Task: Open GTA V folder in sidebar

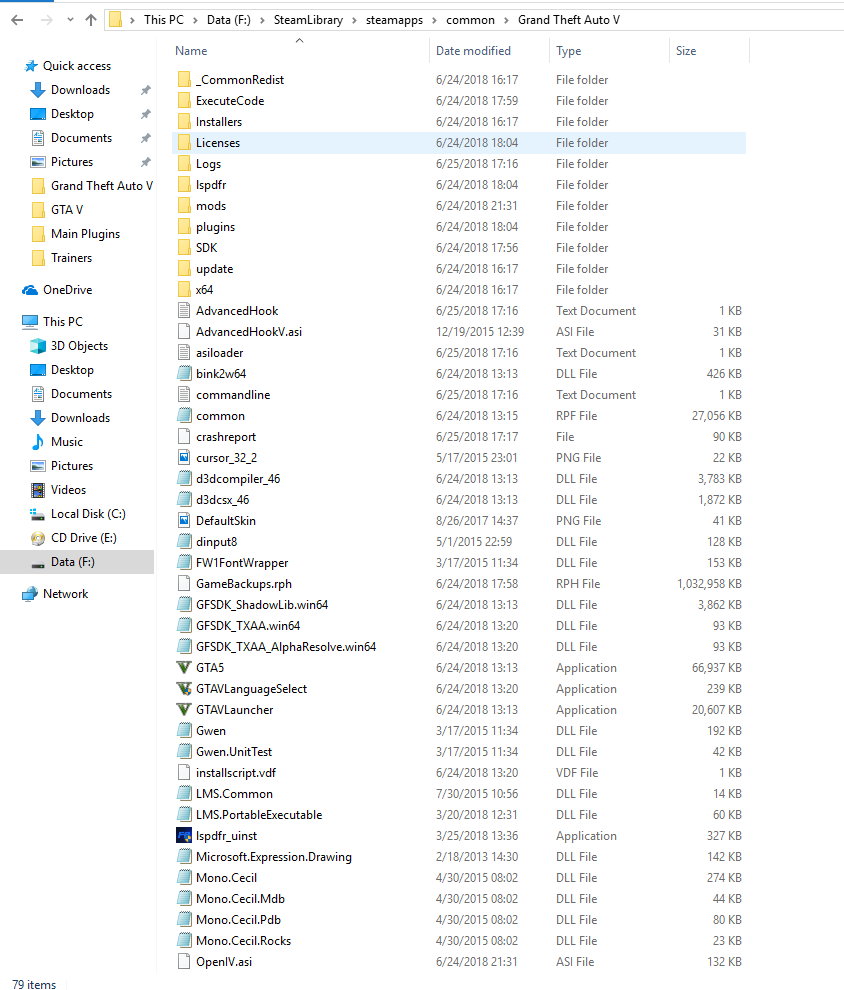Action: pos(66,210)
